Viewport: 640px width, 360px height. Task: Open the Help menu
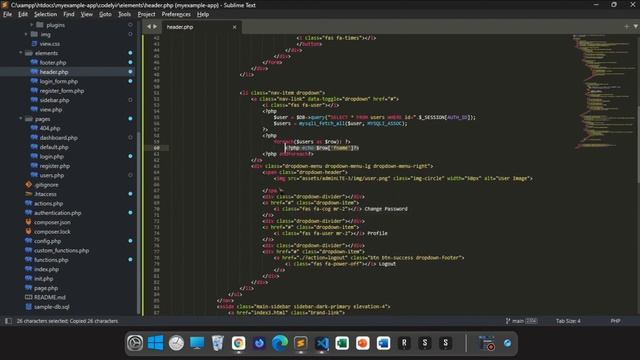[x=203, y=14]
